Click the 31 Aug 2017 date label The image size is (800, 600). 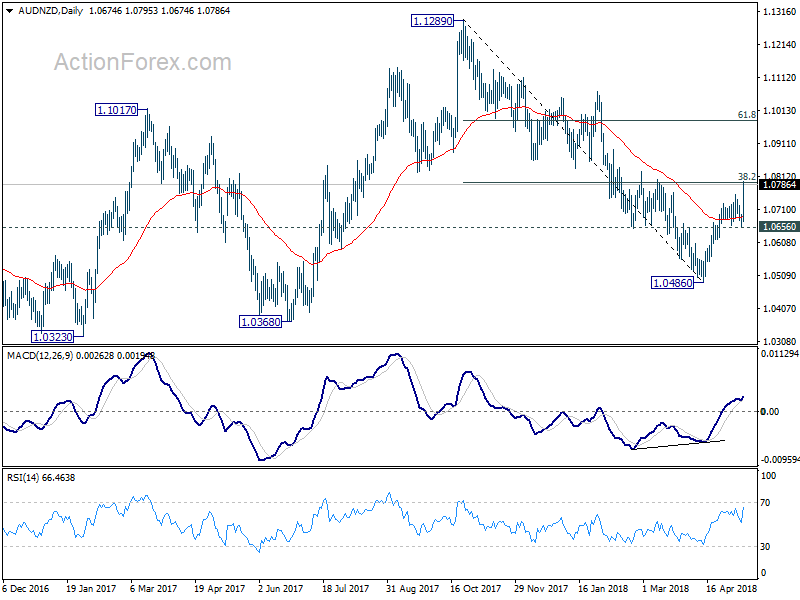point(412,589)
